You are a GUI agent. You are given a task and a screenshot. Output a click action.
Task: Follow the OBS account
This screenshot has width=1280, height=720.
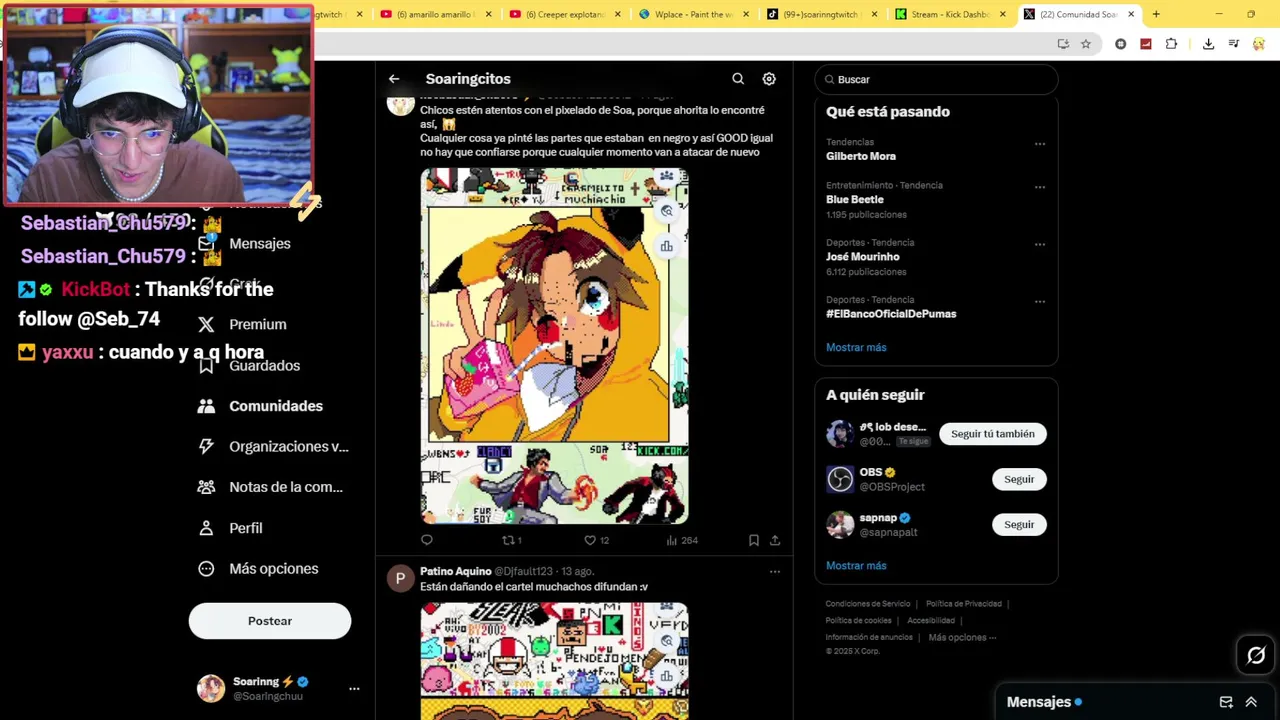[x=1019, y=479]
